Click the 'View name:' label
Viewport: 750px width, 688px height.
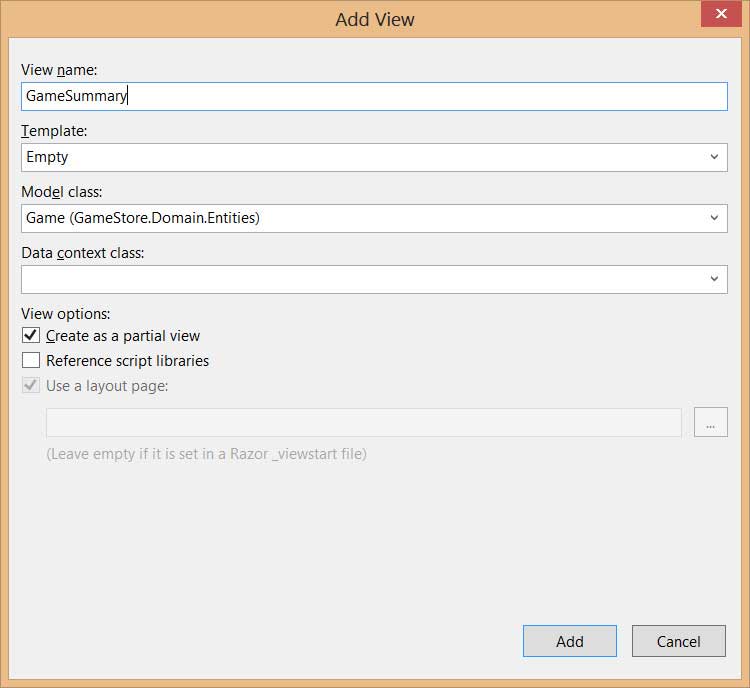pyautogui.click(x=59, y=70)
